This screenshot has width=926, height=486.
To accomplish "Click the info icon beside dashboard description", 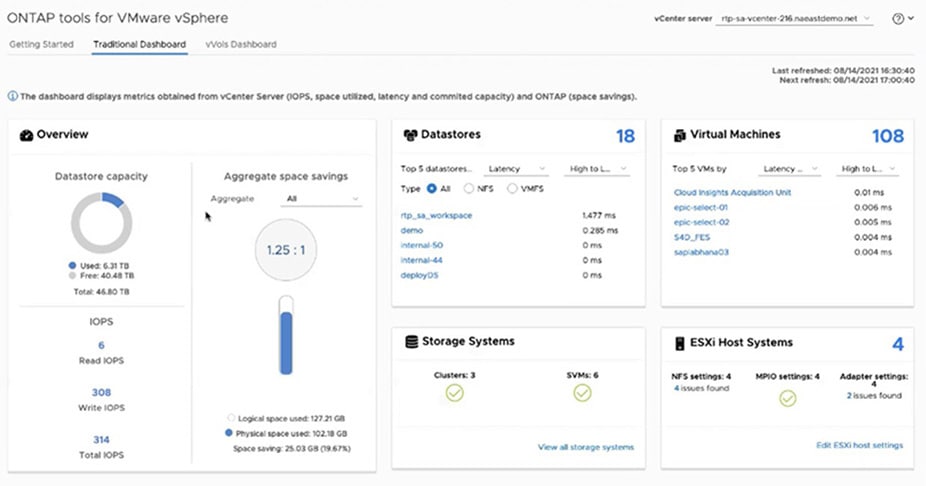I will 12,96.
